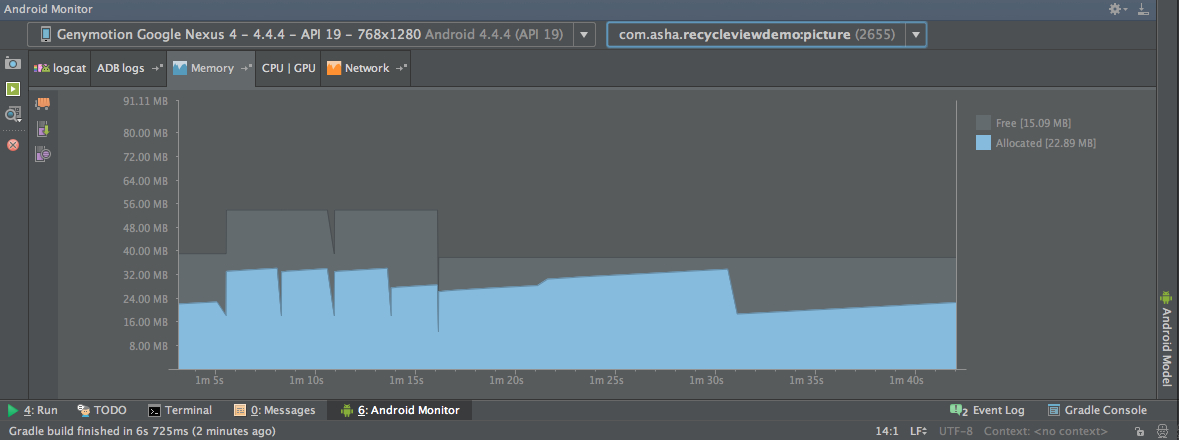Click the phone device icon in selector
The image size is (1179, 440).
tap(46, 35)
